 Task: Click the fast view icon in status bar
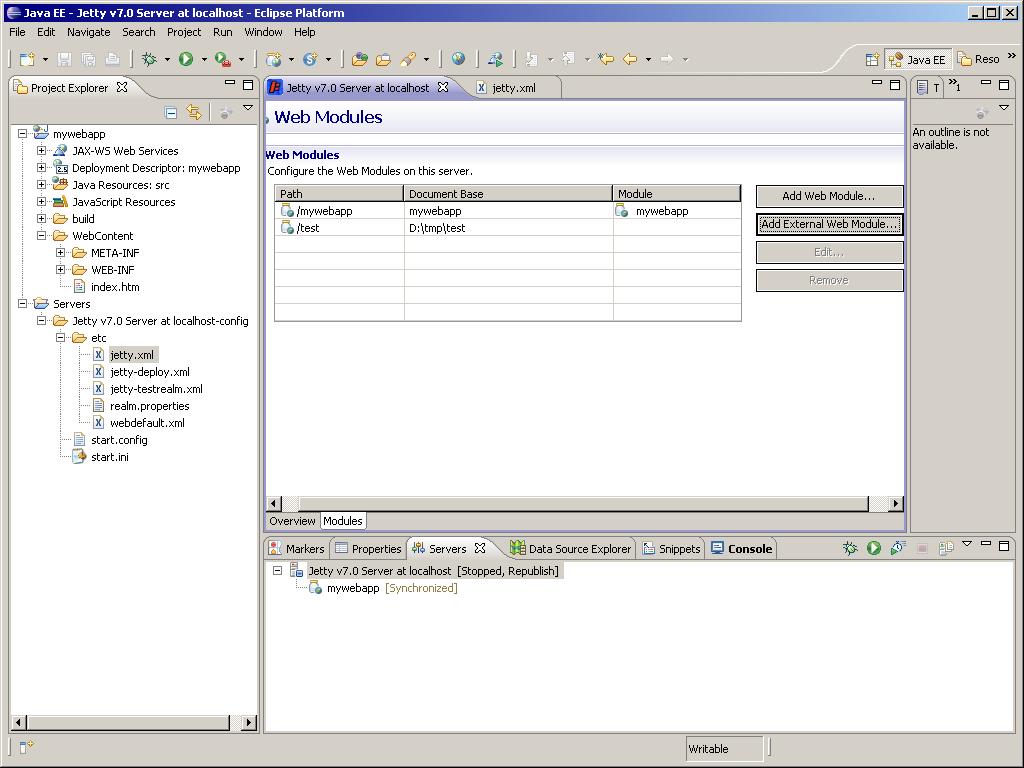[x=26, y=746]
